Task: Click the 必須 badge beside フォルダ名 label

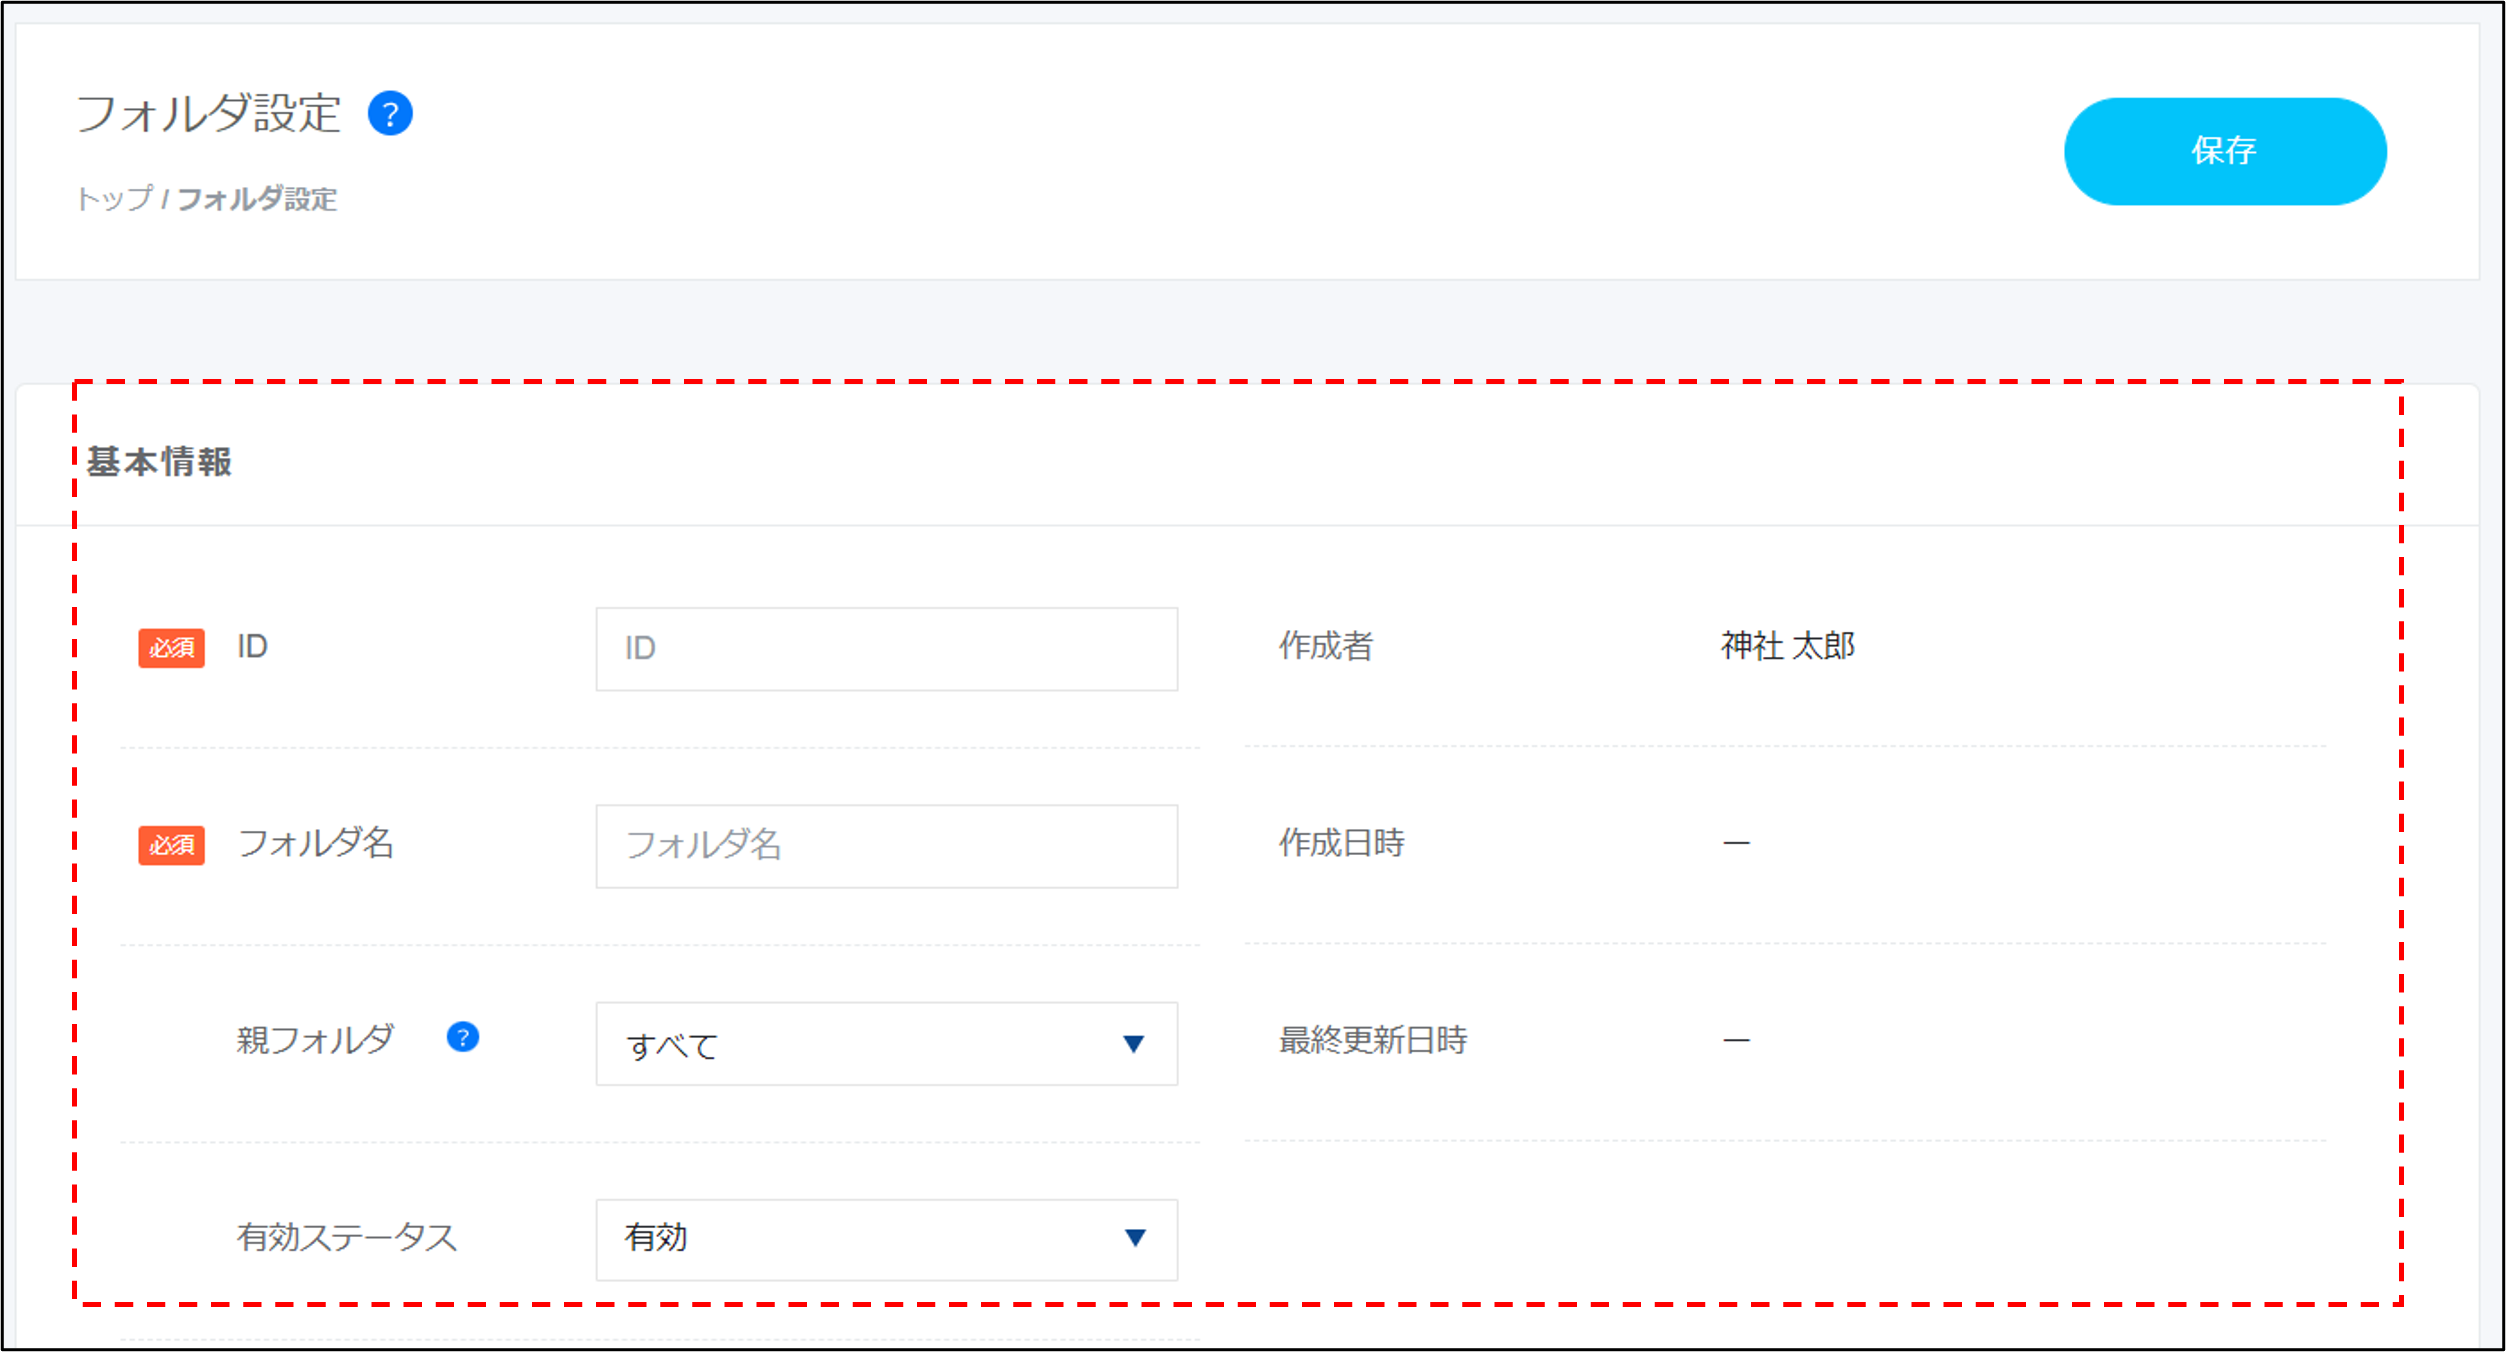Action: pyautogui.click(x=171, y=845)
